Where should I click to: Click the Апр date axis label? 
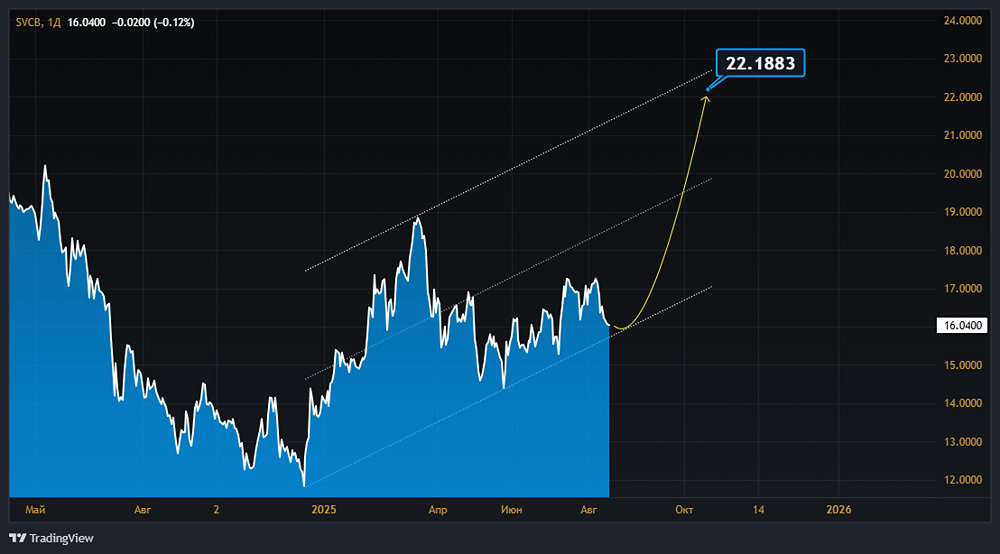[x=438, y=509]
